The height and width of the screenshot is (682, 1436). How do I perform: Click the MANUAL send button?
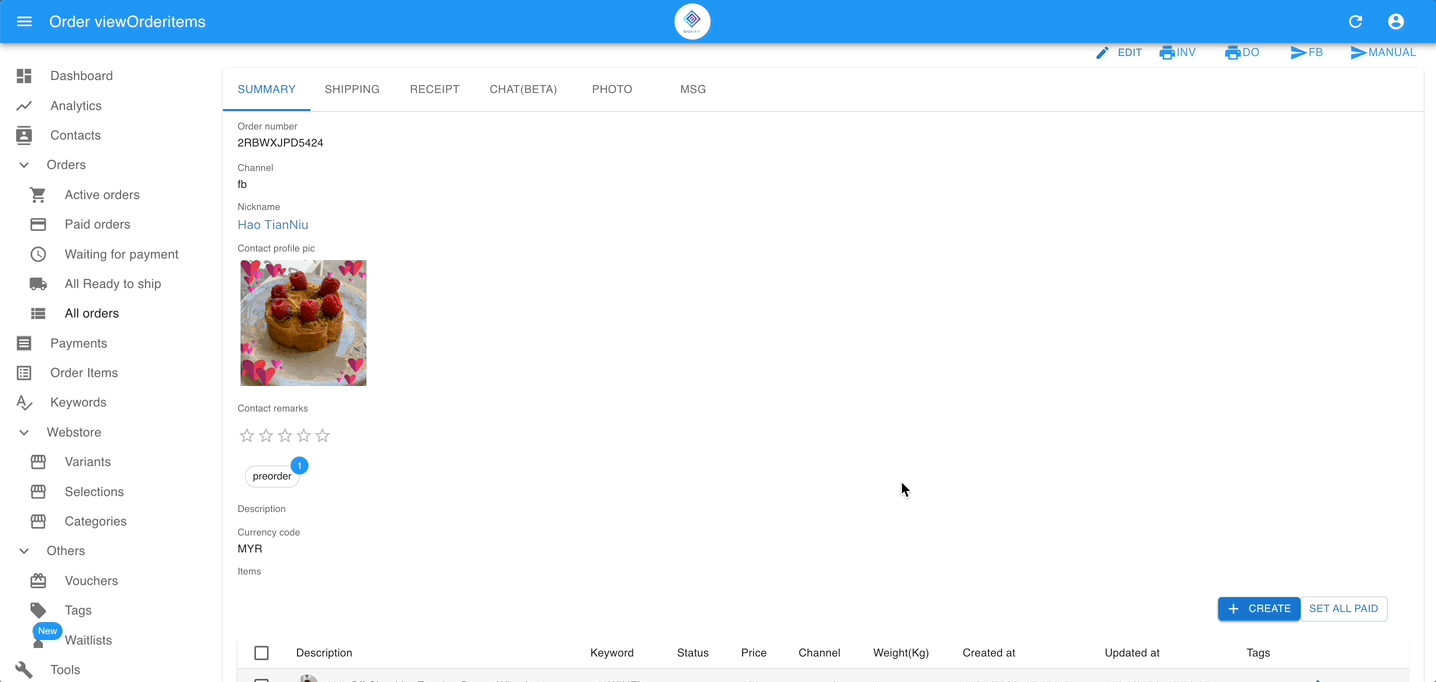1383,53
